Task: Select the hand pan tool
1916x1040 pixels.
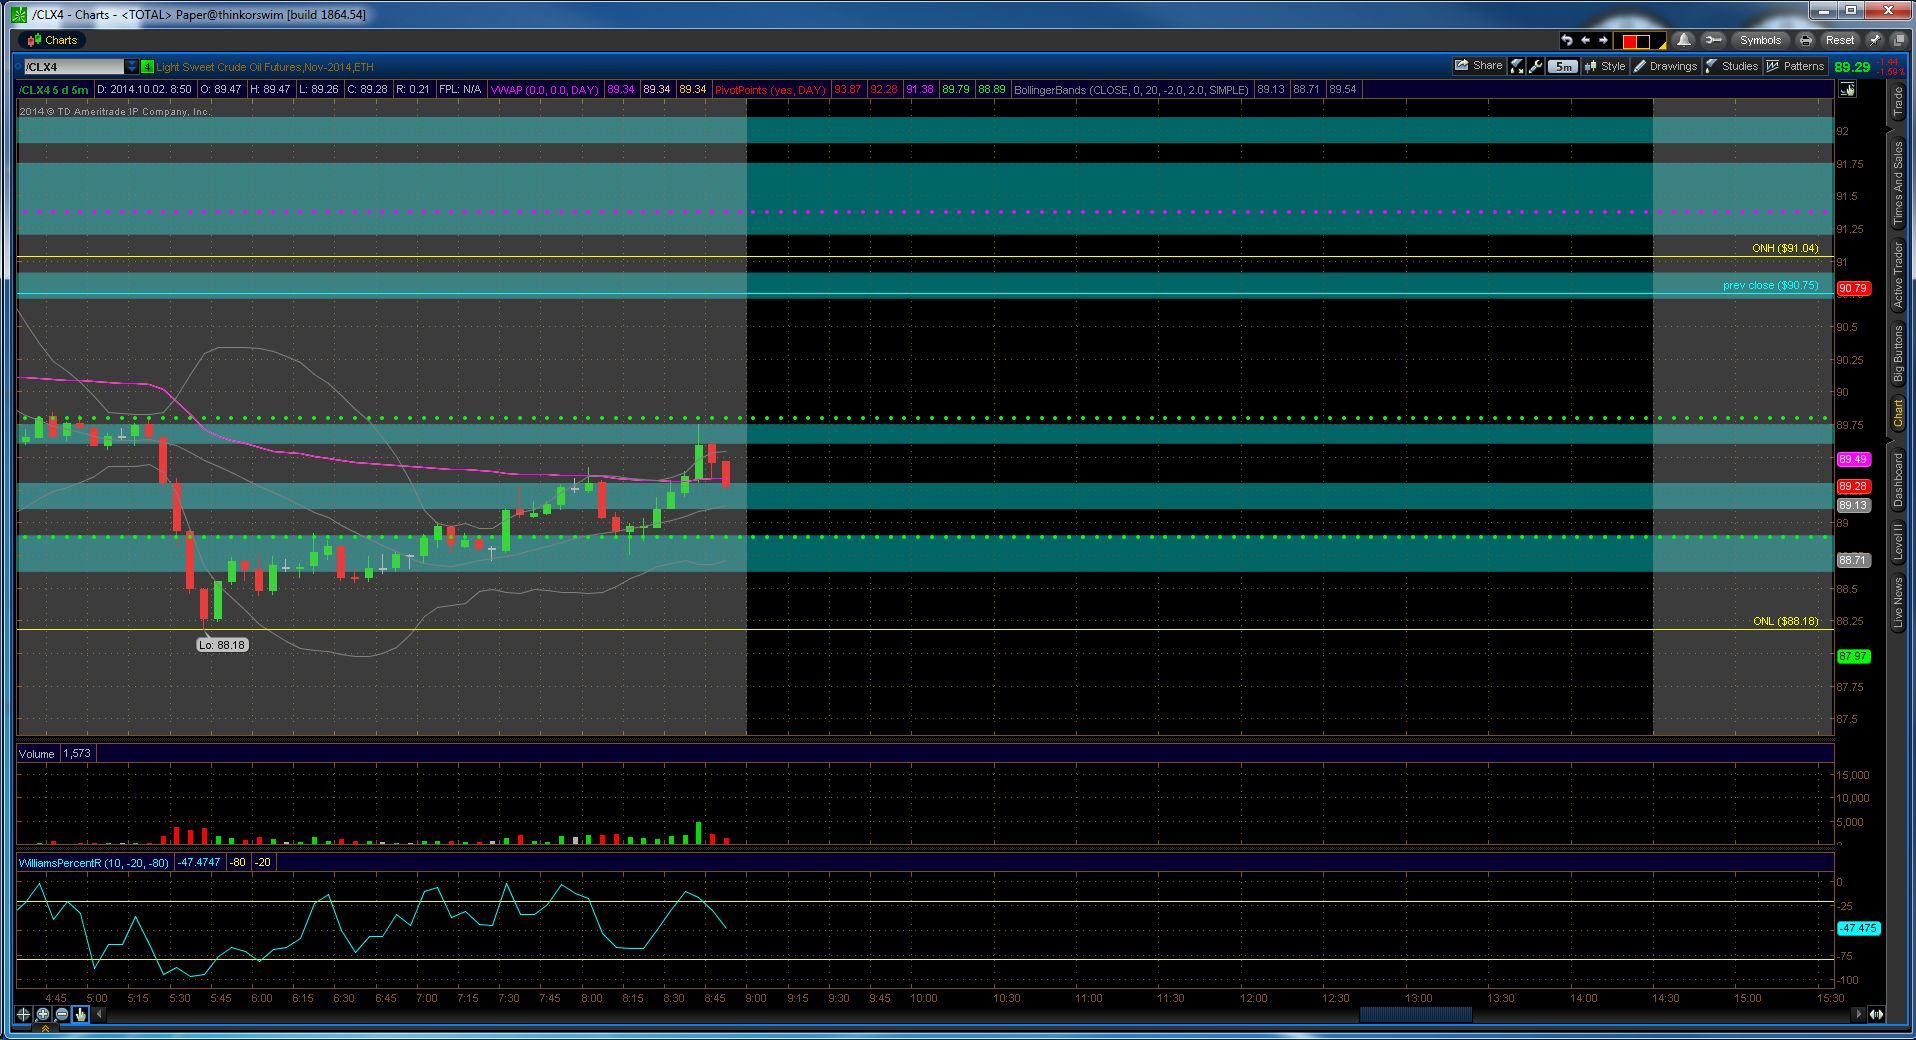Action: pyautogui.click(x=81, y=1014)
